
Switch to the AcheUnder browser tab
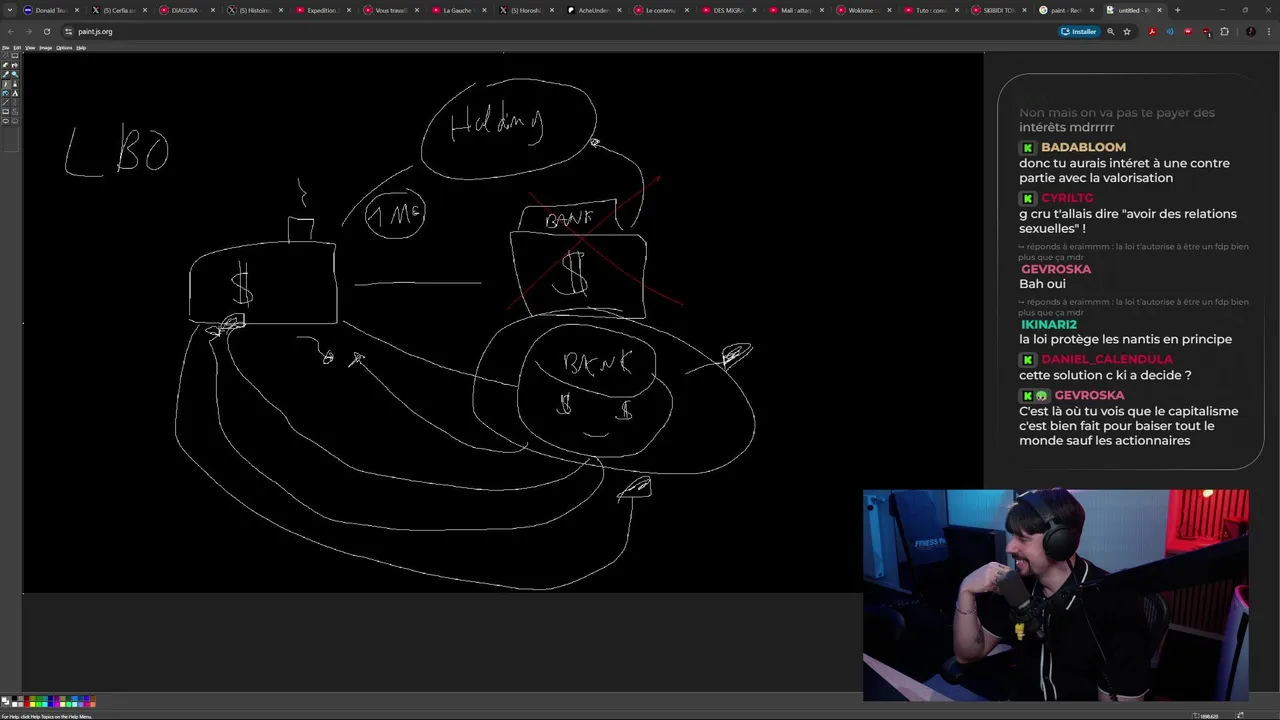pyautogui.click(x=594, y=10)
